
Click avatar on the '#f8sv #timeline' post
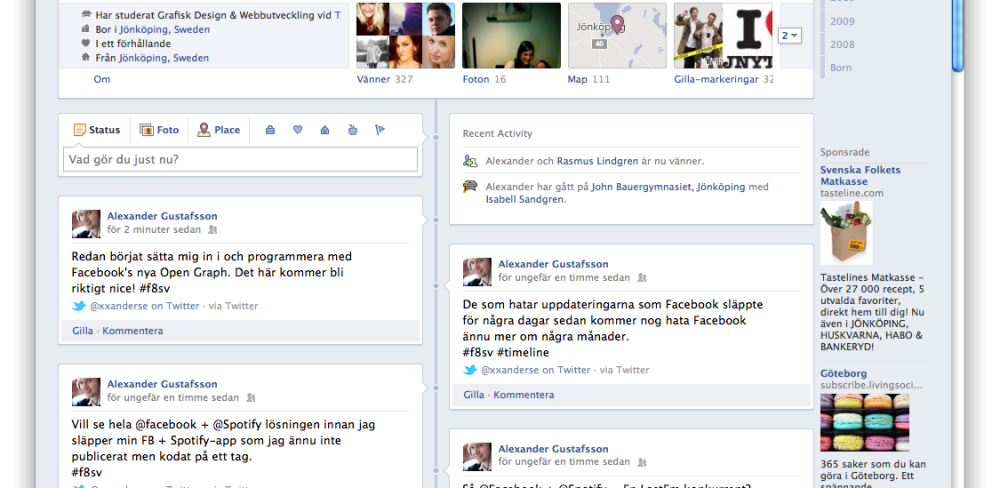pyautogui.click(x=477, y=272)
